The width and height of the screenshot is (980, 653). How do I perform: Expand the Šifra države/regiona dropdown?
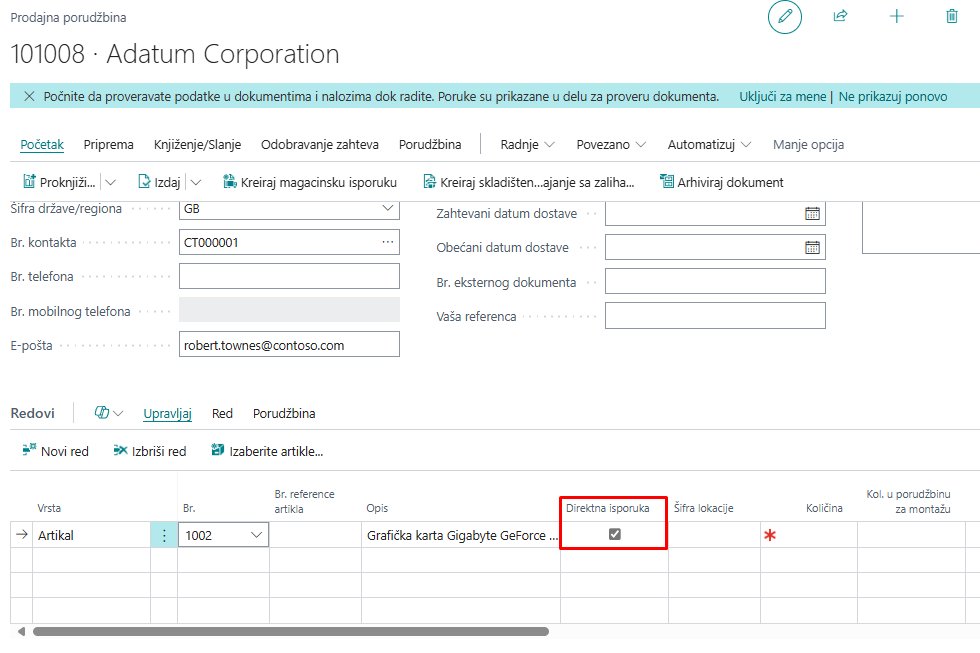click(388, 208)
